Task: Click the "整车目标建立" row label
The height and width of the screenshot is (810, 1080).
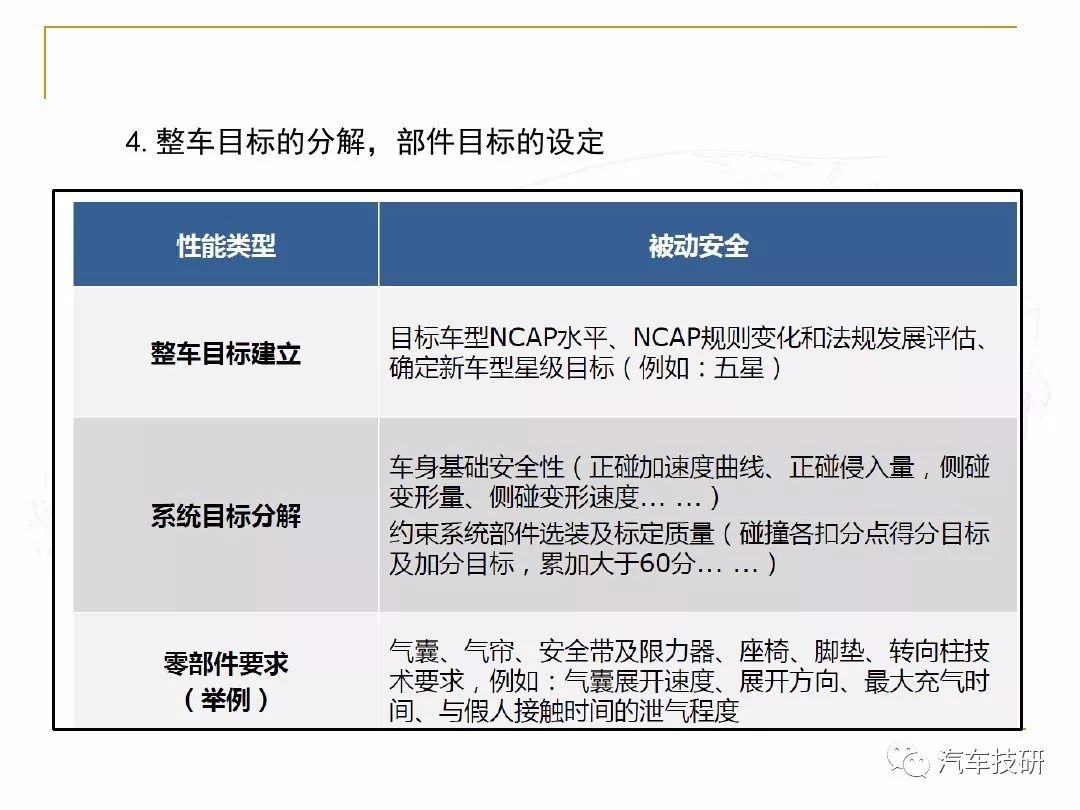Action: pyautogui.click(x=226, y=353)
